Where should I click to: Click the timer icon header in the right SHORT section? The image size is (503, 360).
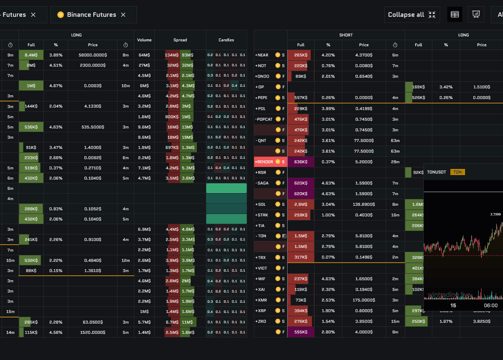point(395,45)
